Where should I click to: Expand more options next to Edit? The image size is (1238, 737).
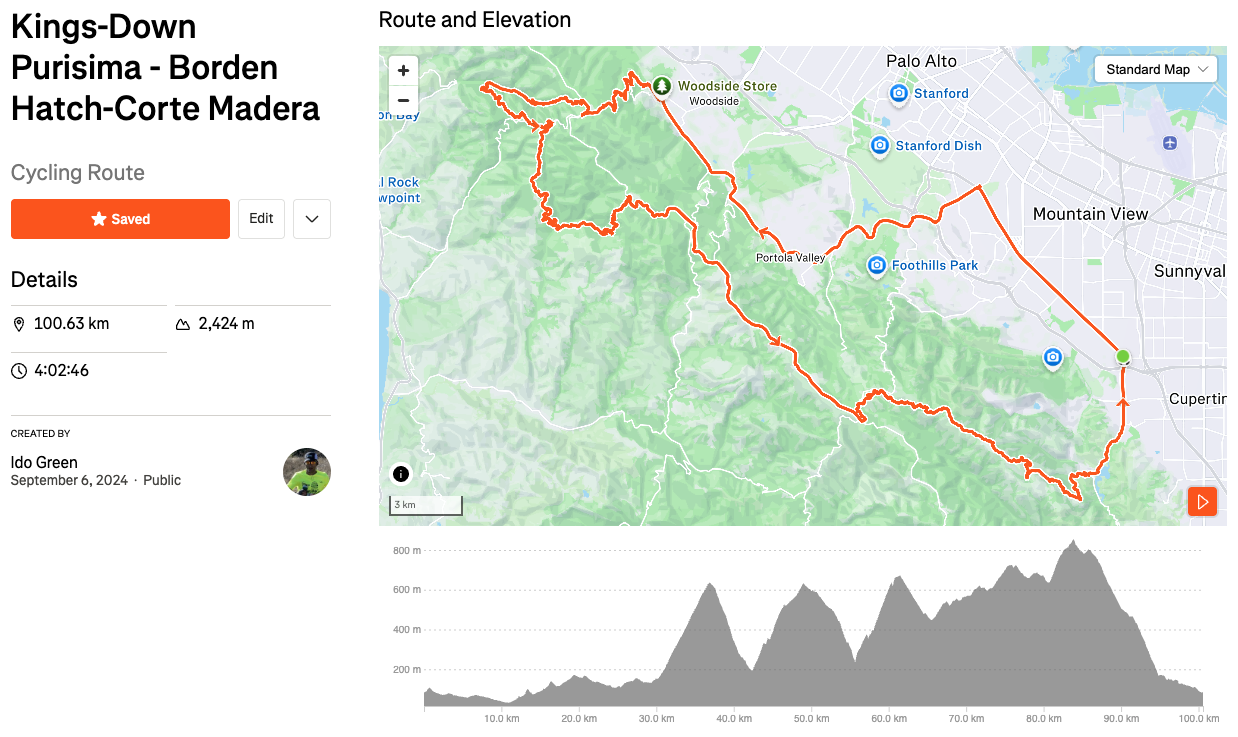(312, 219)
